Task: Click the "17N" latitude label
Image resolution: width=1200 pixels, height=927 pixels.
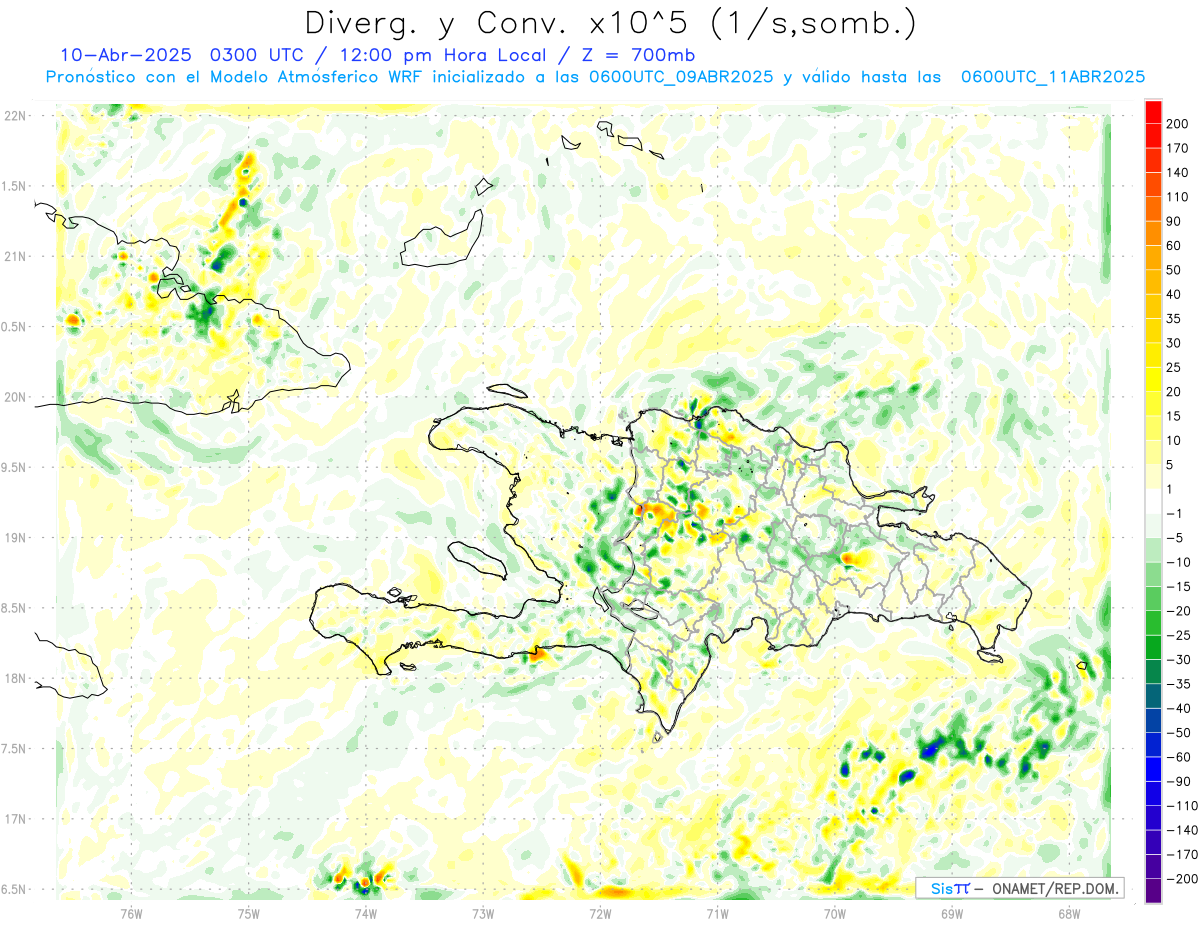Action: tap(15, 819)
